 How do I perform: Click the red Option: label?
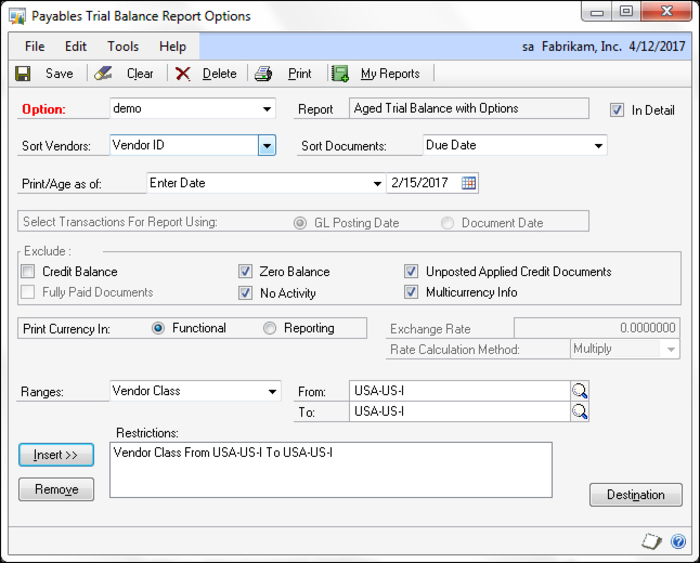click(44, 109)
